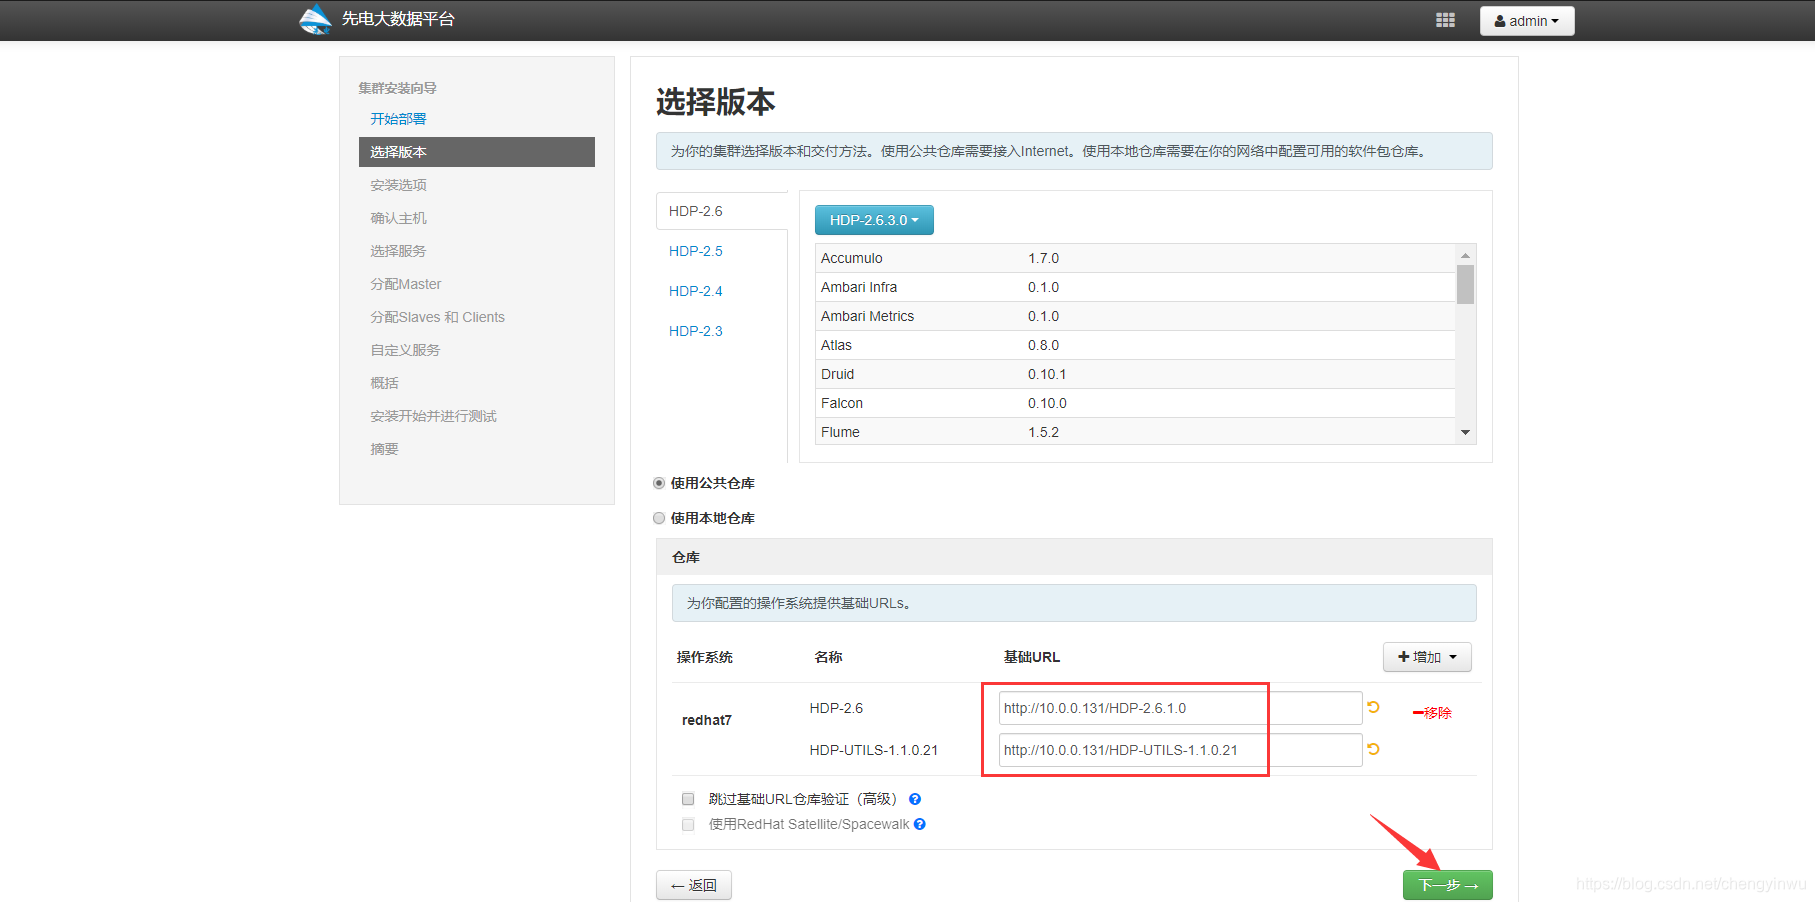Image resolution: width=1815 pixels, height=902 pixels.
Task: Click the 返回 back button
Action: (694, 885)
